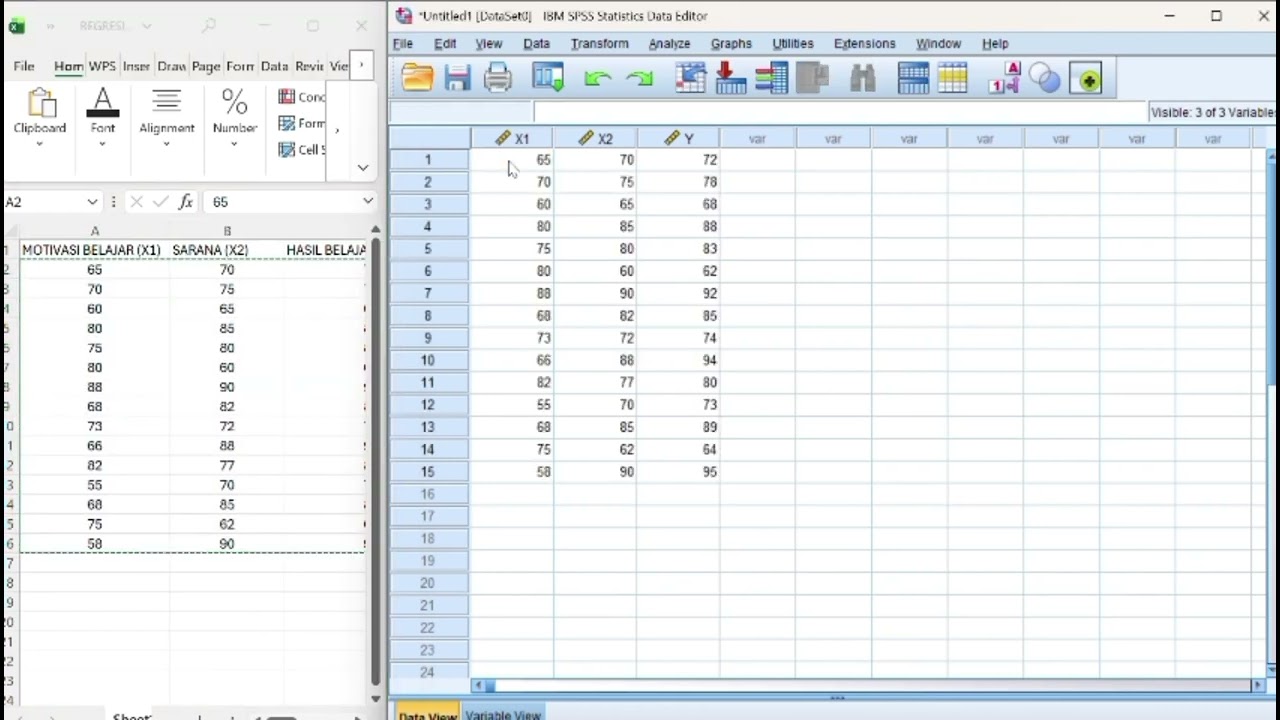The height and width of the screenshot is (720, 1280).
Task: Click the Excel app logo icon
Action: click(17, 26)
